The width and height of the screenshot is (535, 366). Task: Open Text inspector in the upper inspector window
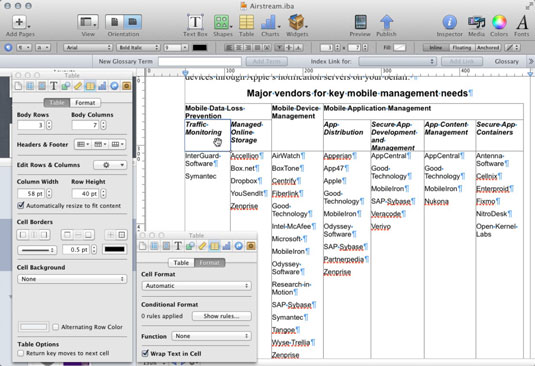(54, 86)
